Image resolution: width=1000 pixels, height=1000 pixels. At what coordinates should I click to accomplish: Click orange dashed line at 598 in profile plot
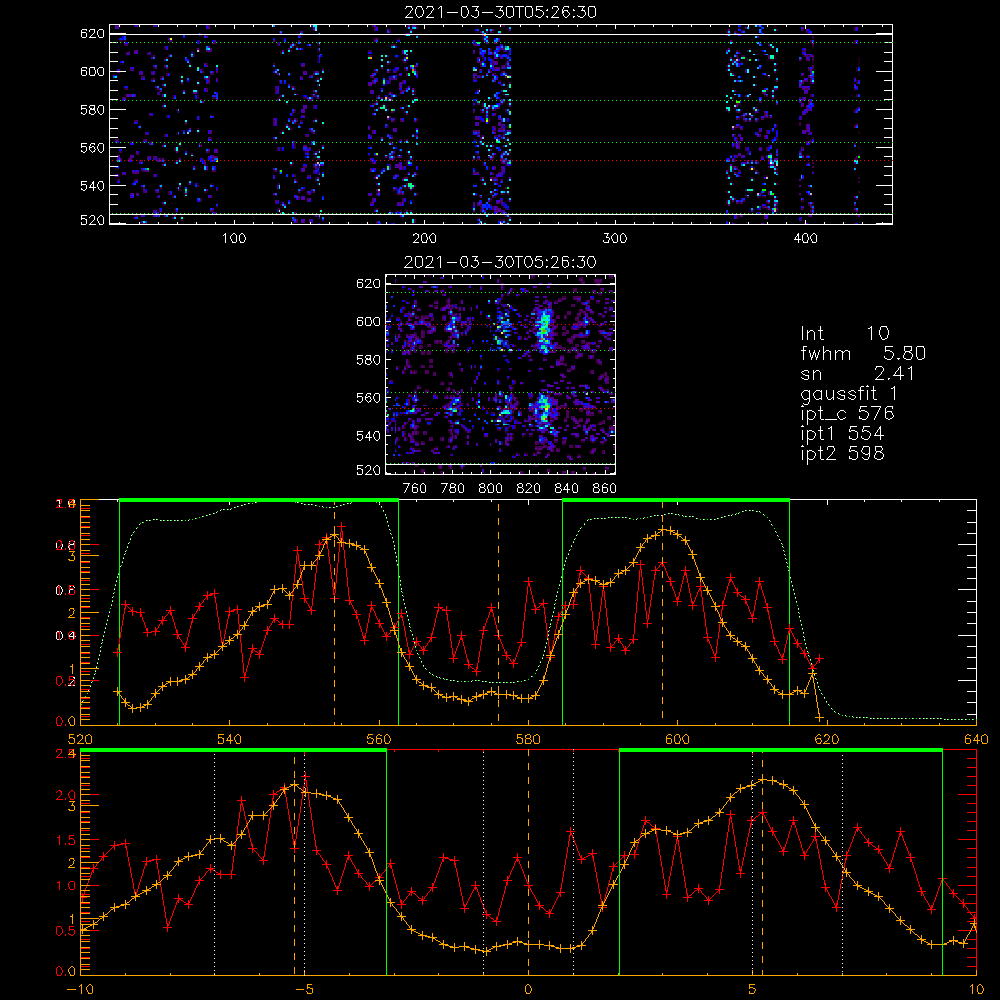[x=662, y=612]
